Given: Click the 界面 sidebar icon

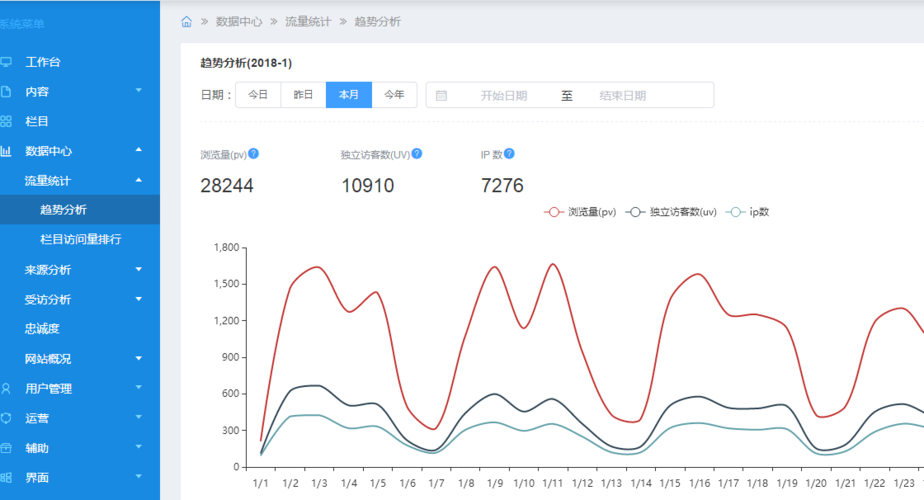Looking at the screenshot, I should [x=6, y=478].
